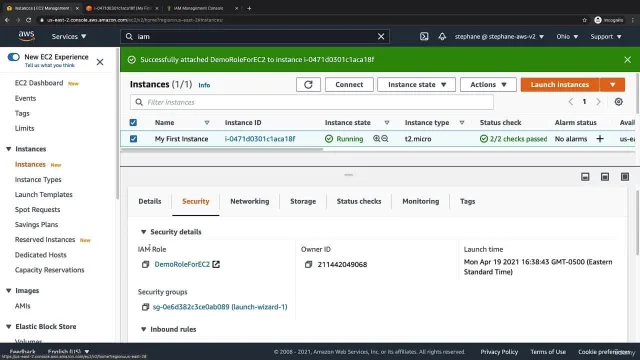Switch to split panel layout icon
This screenshot has height=360, width=640.
coord(605,177)
